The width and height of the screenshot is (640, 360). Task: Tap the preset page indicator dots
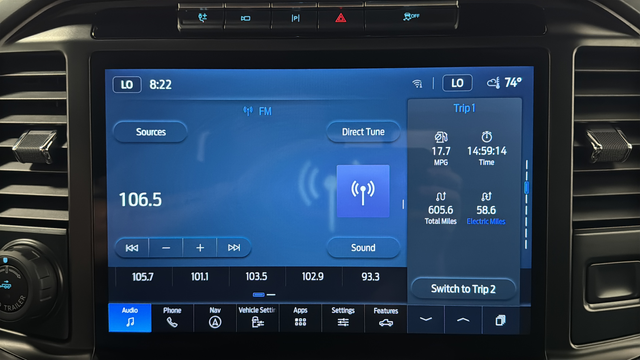(264, 294)
